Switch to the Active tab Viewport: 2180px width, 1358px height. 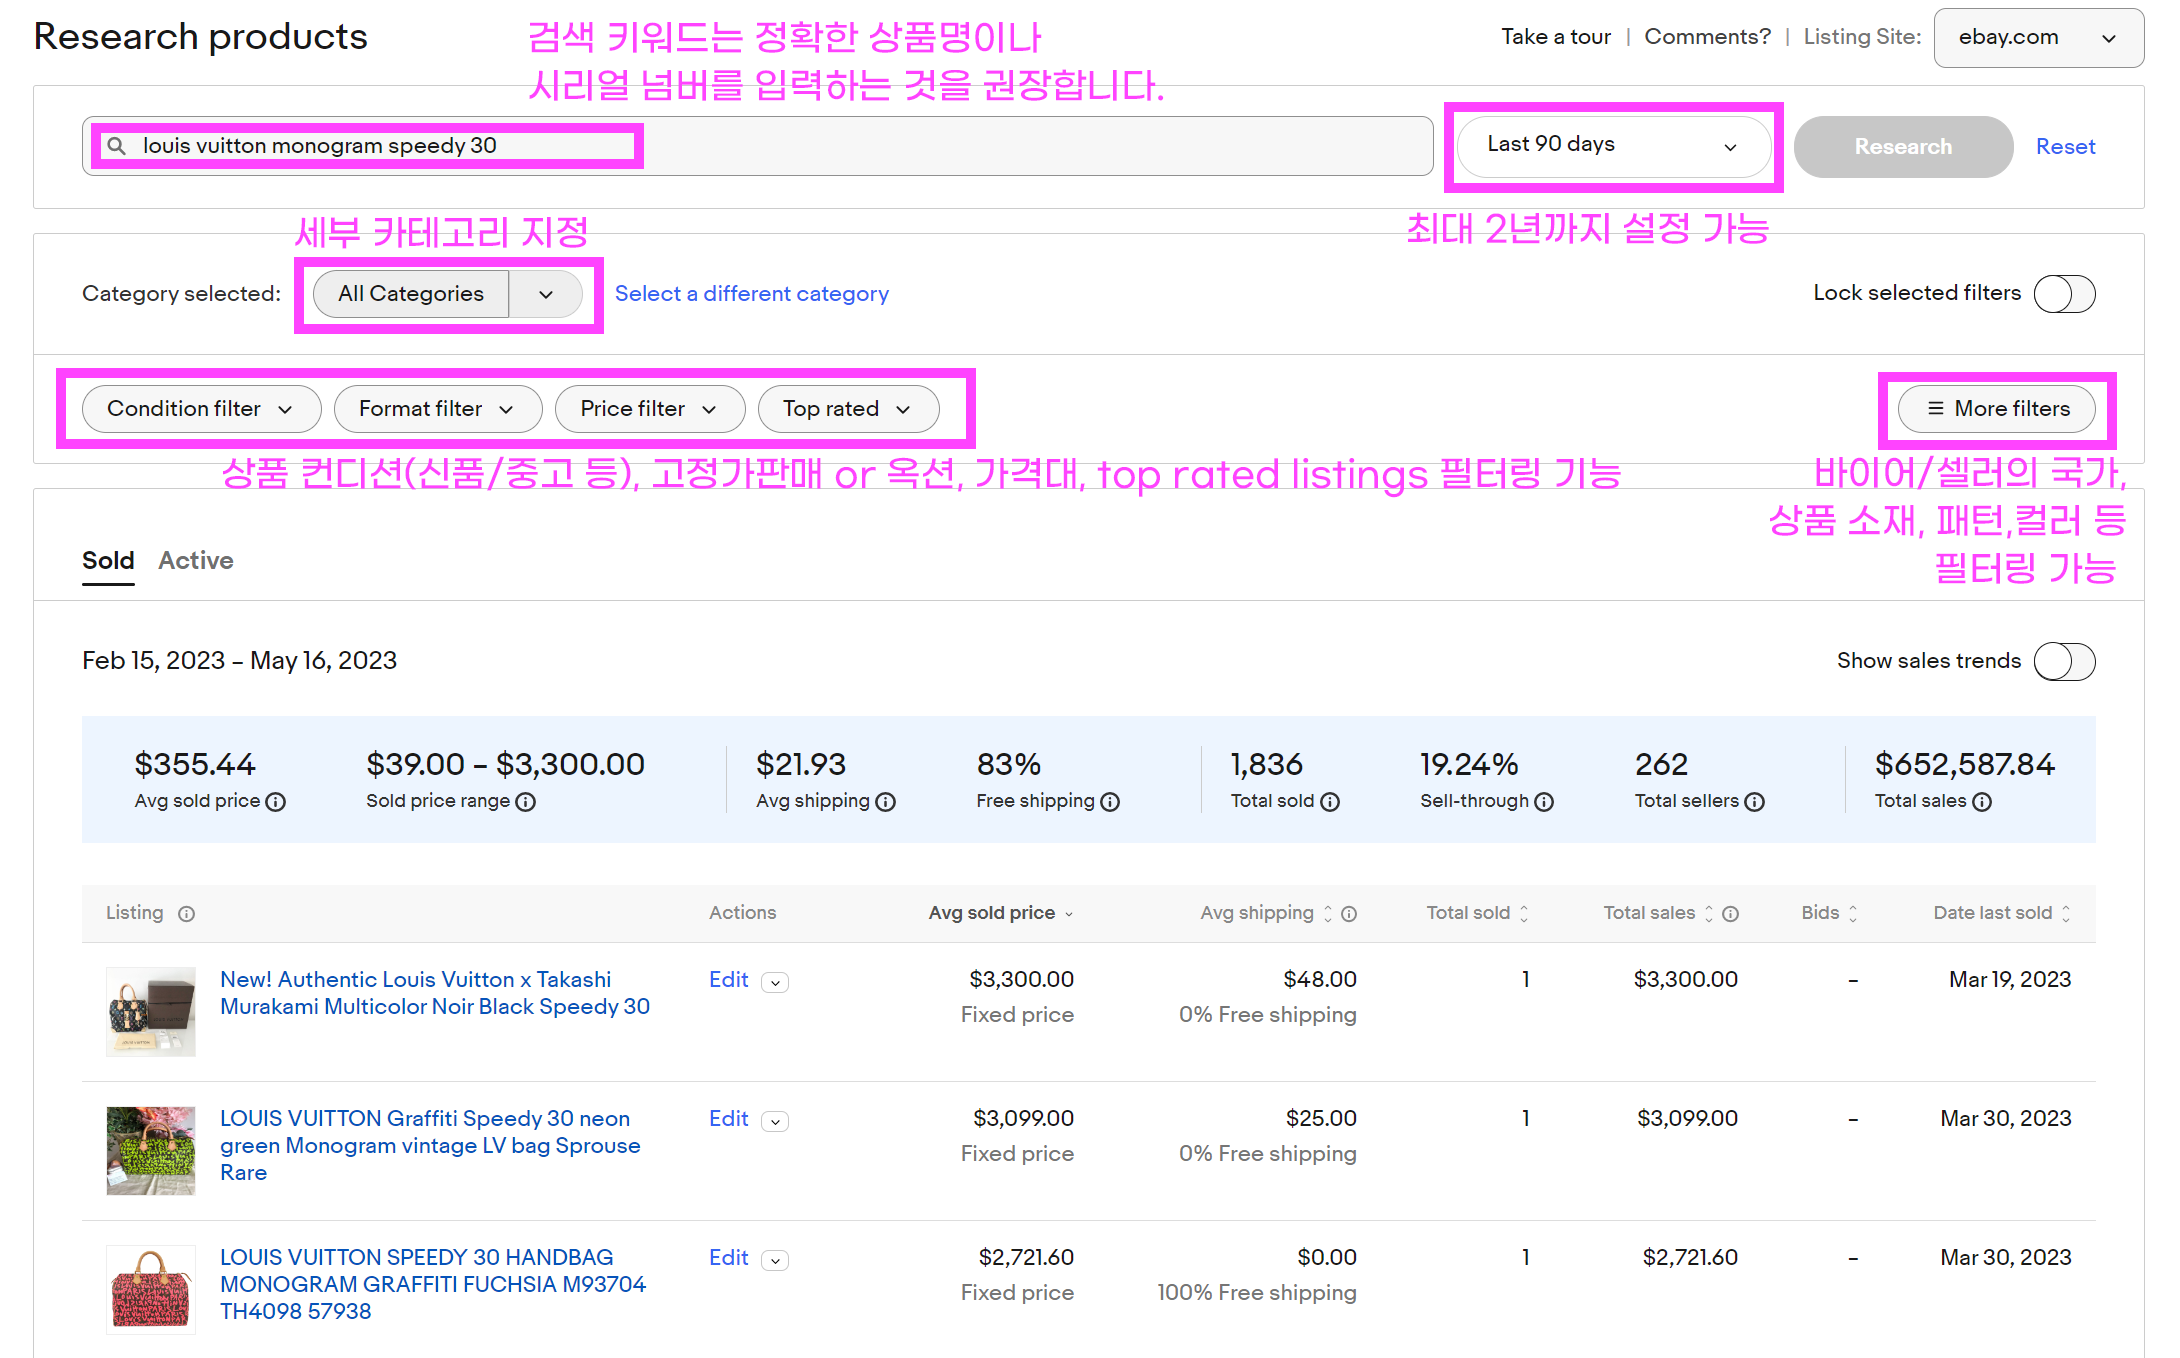196,561
